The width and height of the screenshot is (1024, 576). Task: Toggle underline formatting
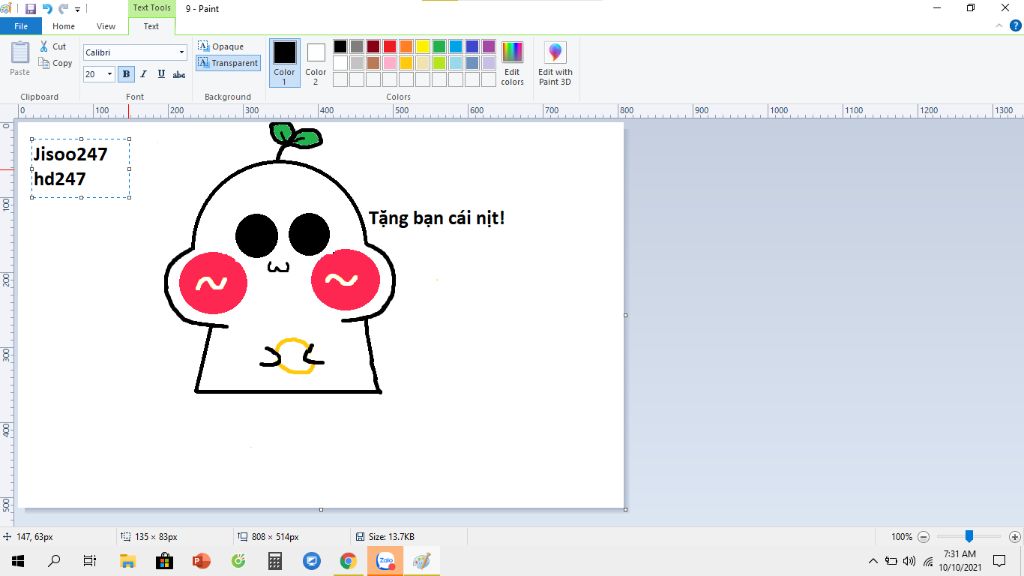161,74
